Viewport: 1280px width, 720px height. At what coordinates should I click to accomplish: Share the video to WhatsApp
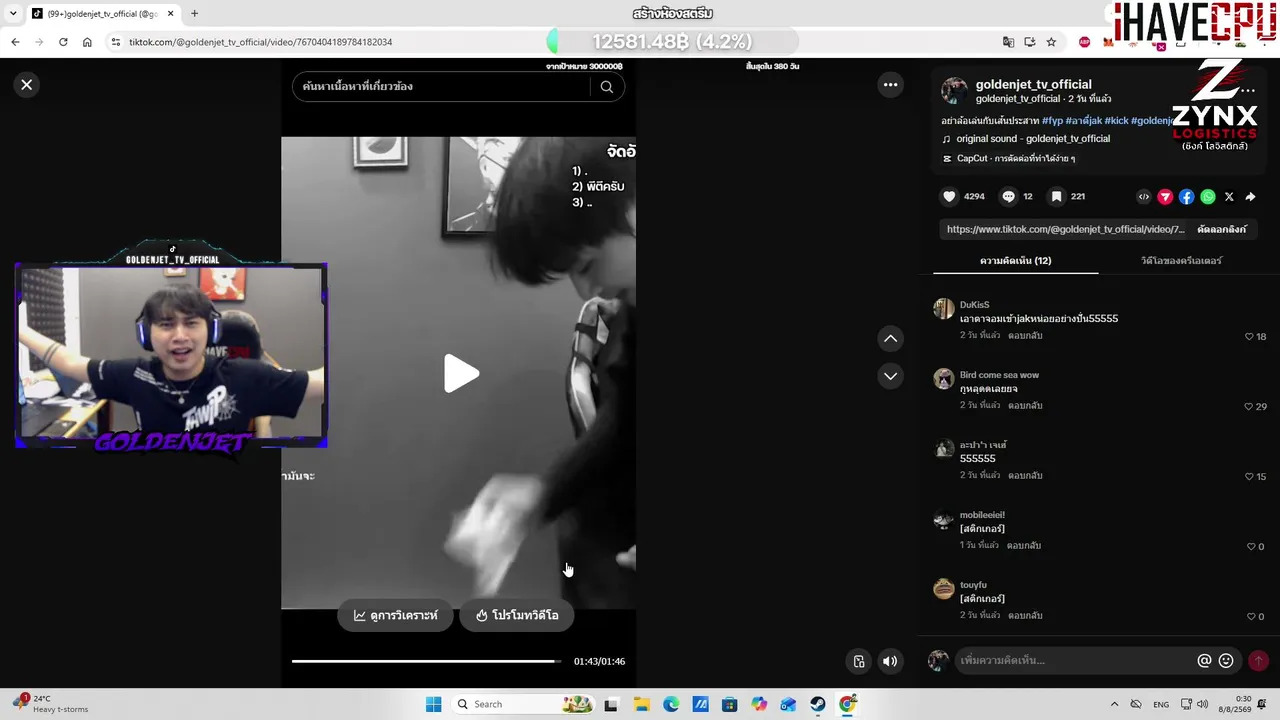coord(1208,197)
